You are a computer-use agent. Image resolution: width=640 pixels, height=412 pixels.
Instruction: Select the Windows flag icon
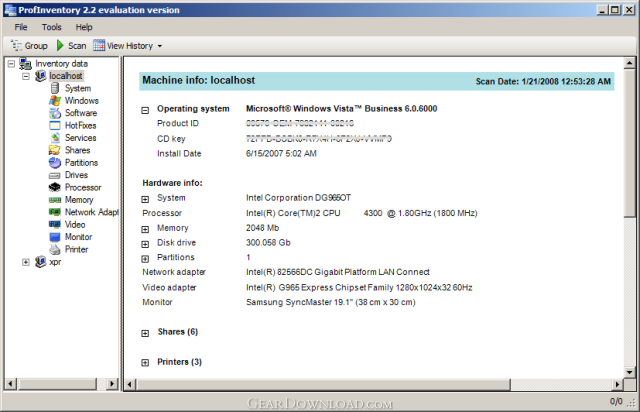click(55, 100)
